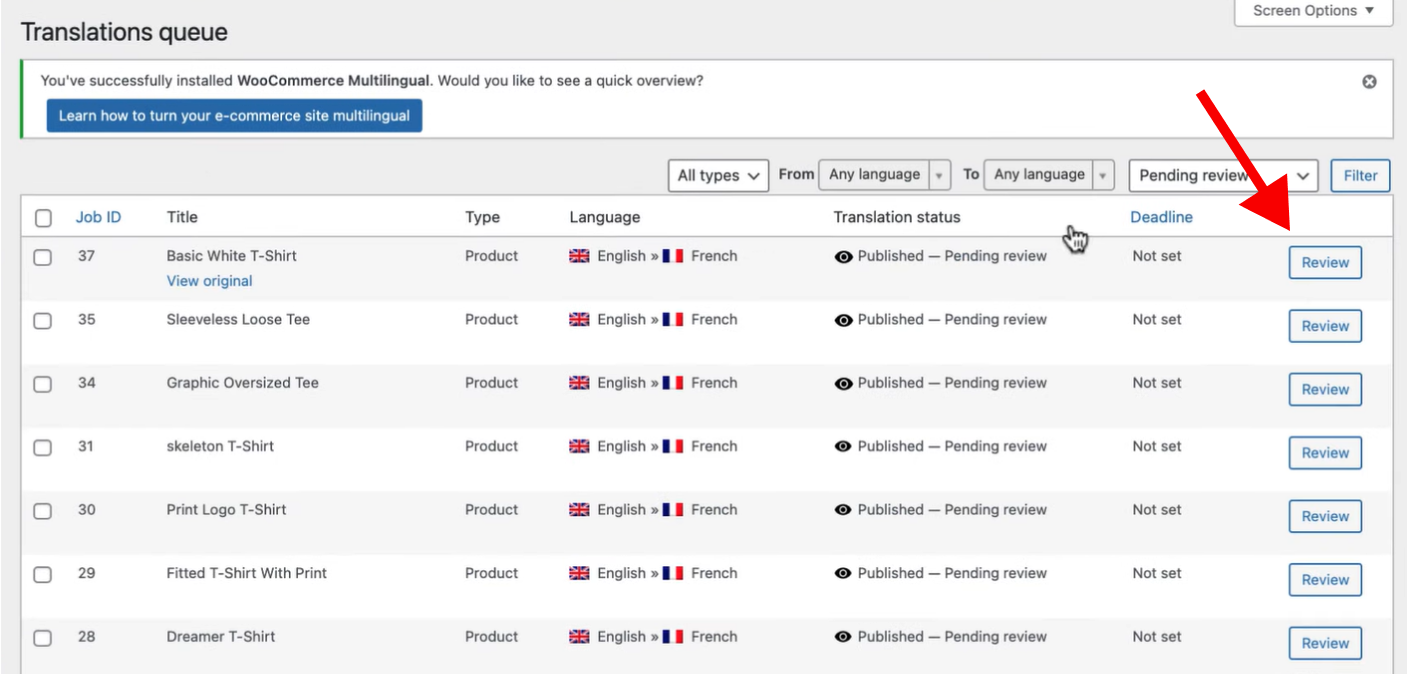The image size is (1408, 674).
Task: Check the box for job 29
Action: 43,575
